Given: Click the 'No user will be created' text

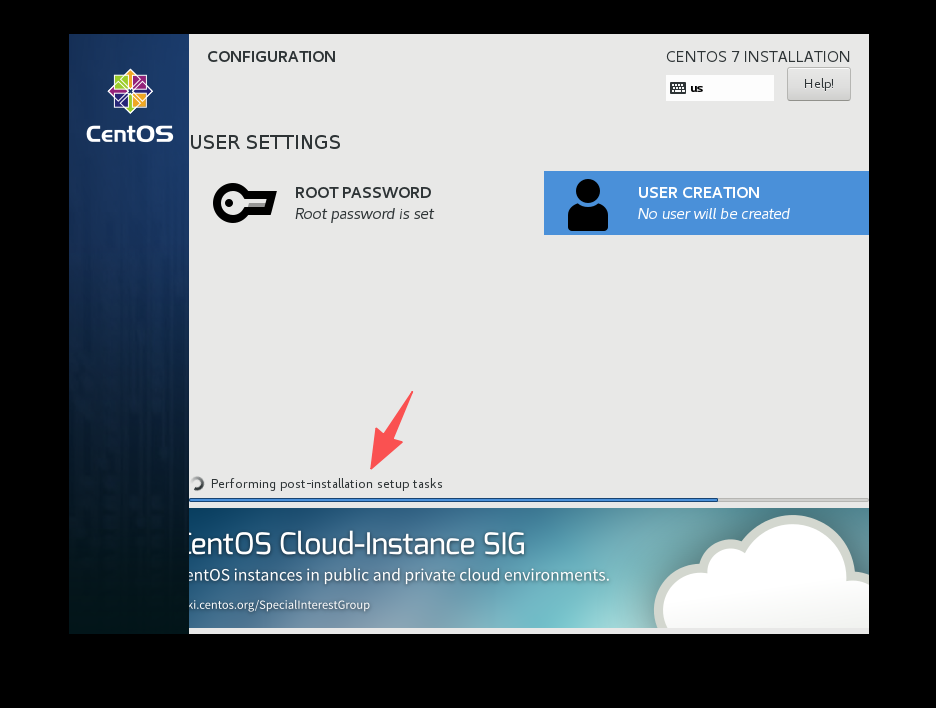Looking at the screenshot, I should click(713, 214).
